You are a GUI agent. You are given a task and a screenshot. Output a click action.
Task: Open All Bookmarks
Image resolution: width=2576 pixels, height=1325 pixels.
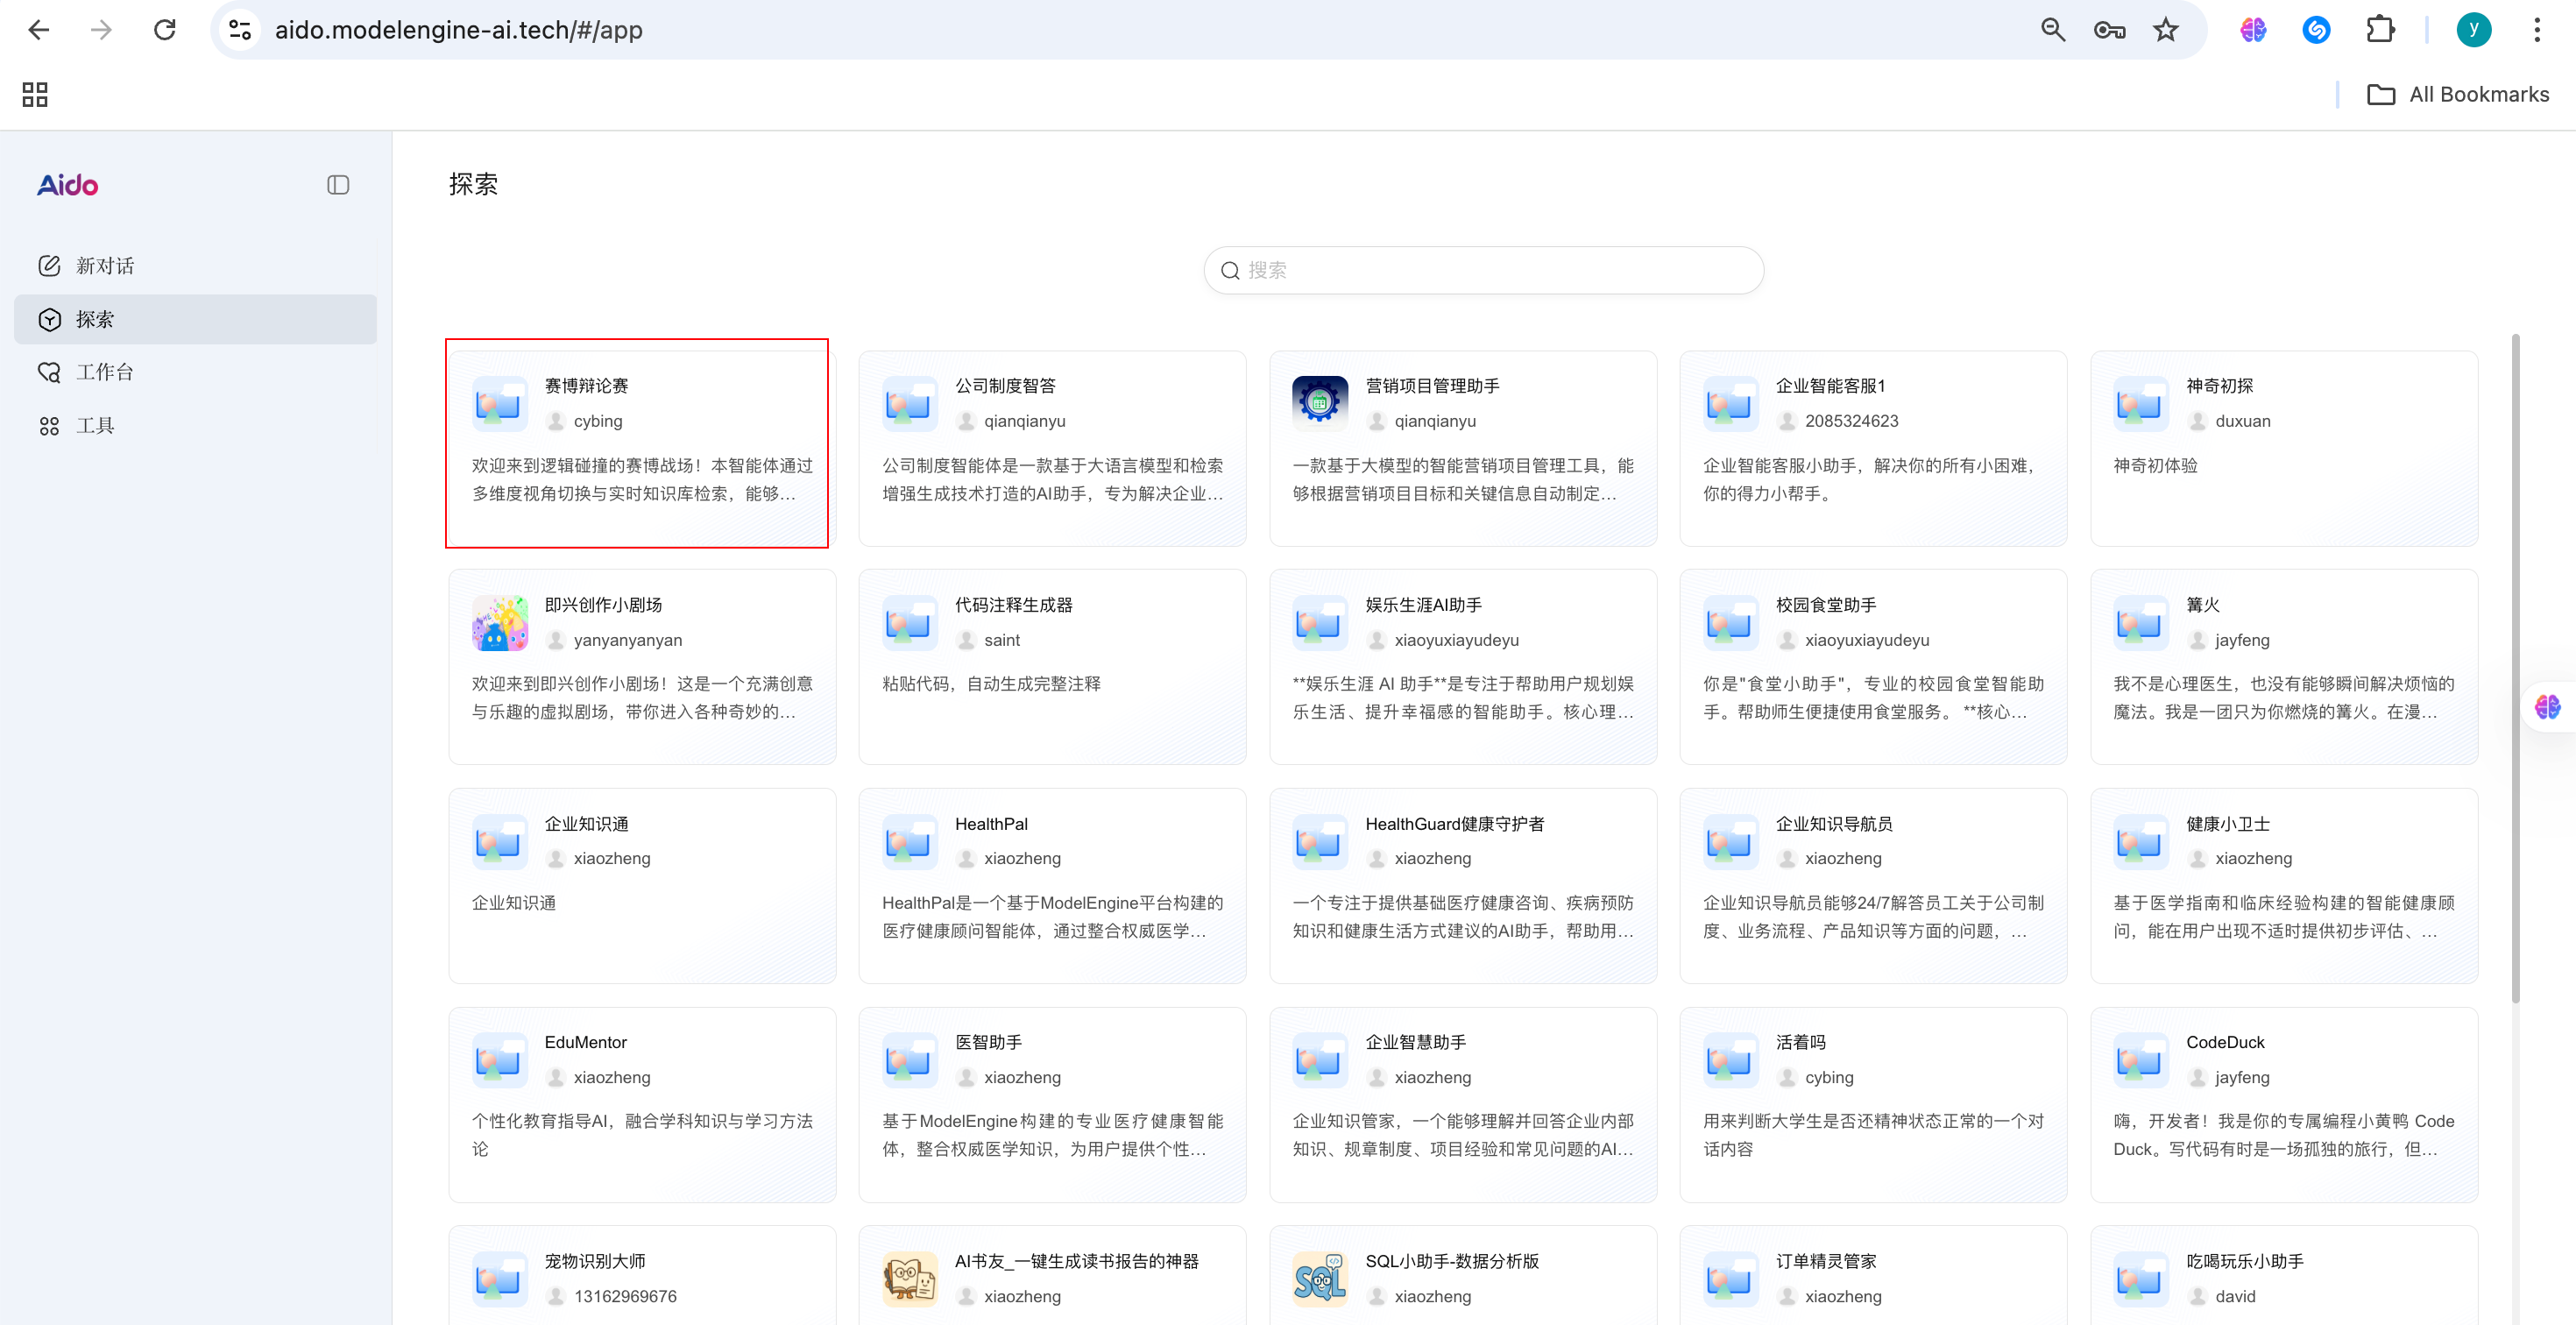pos(2461,94)
